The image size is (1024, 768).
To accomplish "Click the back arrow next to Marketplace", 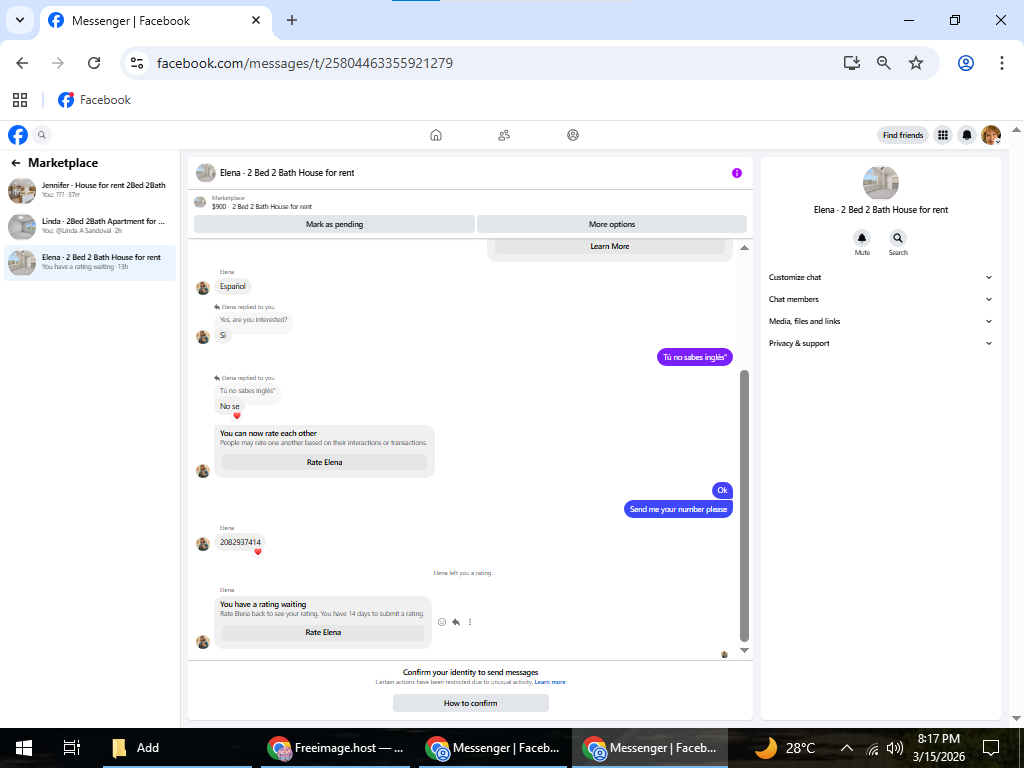I will [16, 163].
